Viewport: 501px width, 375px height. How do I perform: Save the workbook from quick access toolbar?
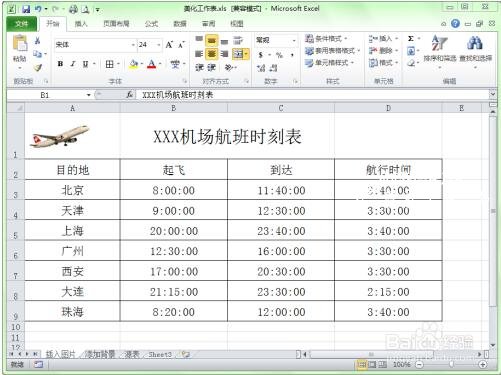[26, 9]
